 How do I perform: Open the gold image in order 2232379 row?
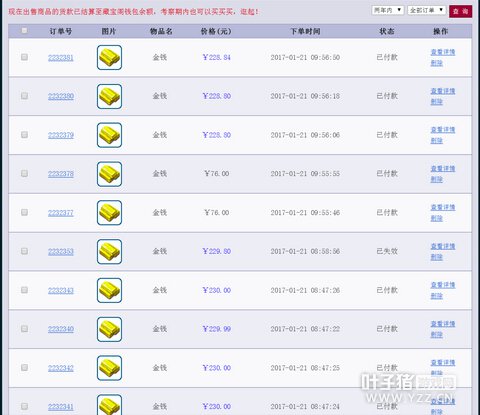pos(109,135)
